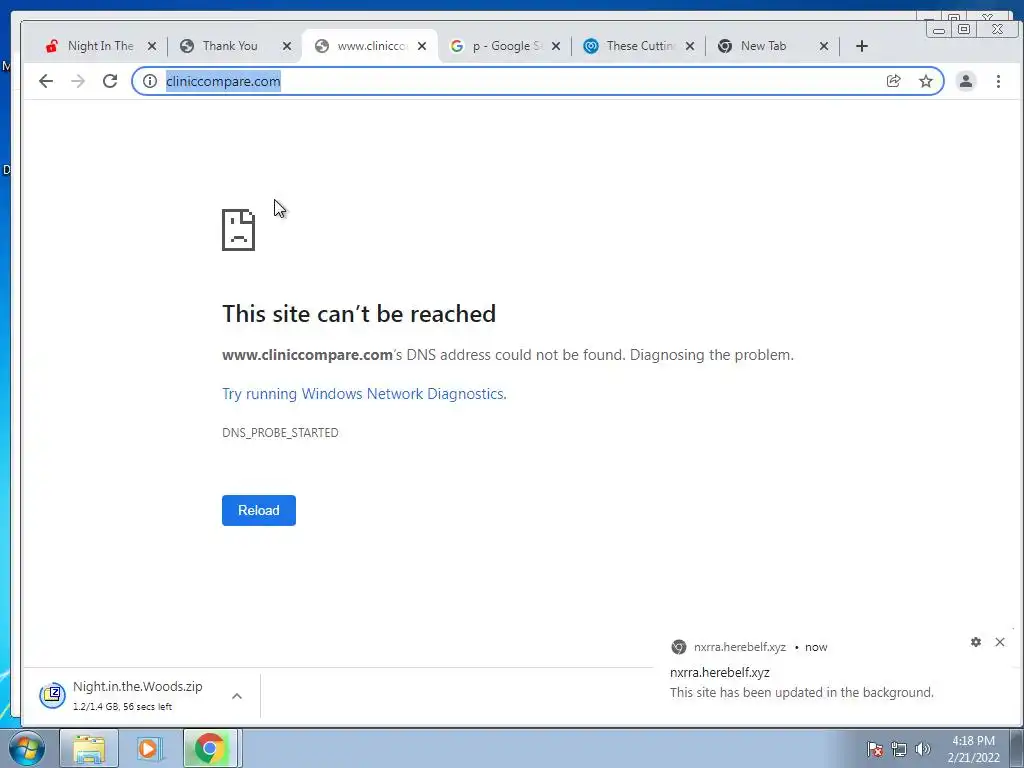Close the These Cutting tab

tap(690, 46)
